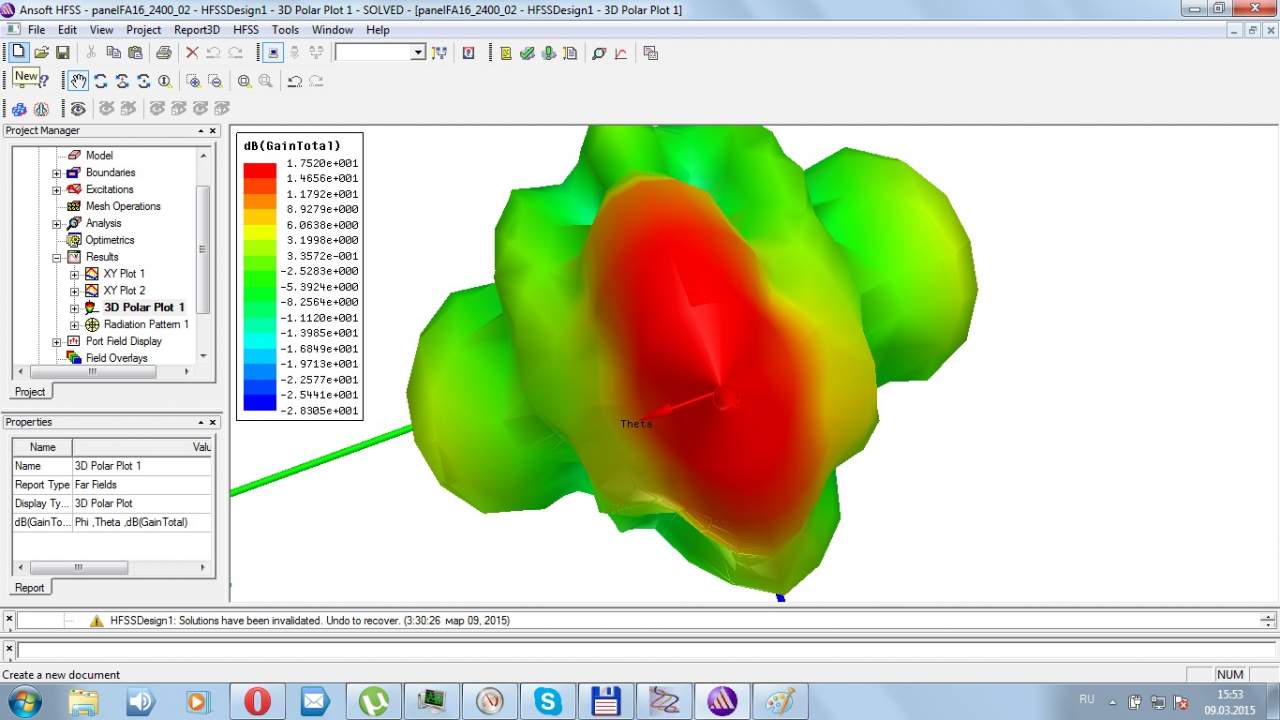Click the Paste clipboard icon
Screen dimensions: 1280x720
(134, 53)
